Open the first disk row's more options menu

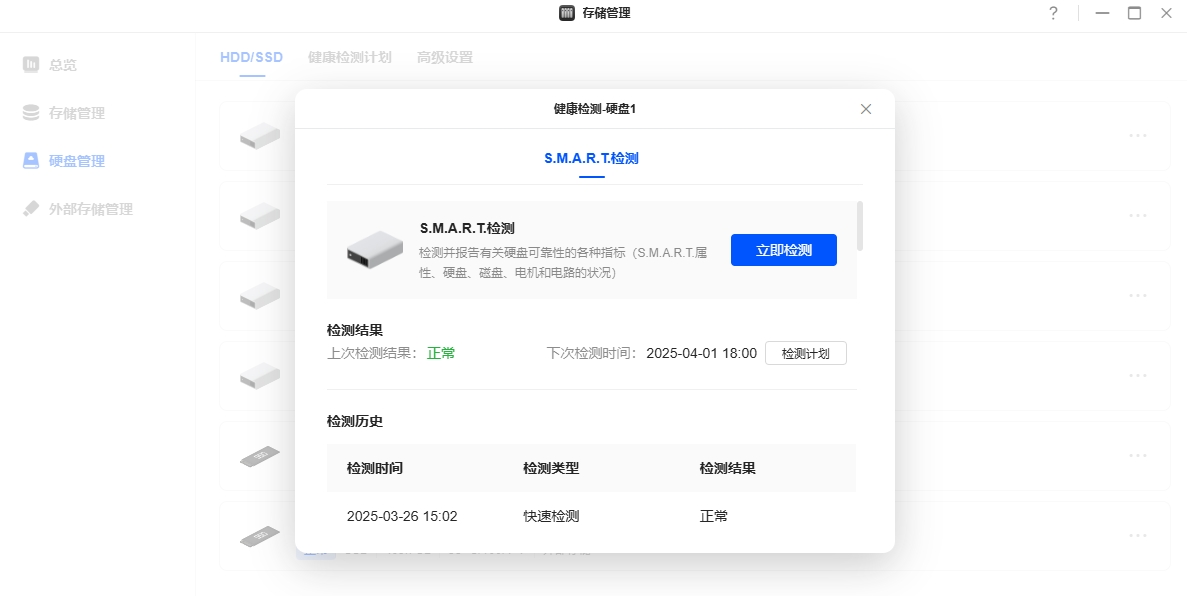(x=1138, y=136)
